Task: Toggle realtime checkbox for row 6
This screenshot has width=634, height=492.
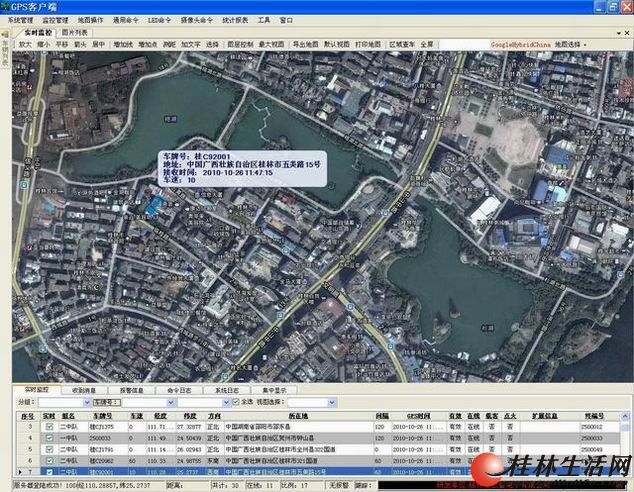Action: [49, 460]
